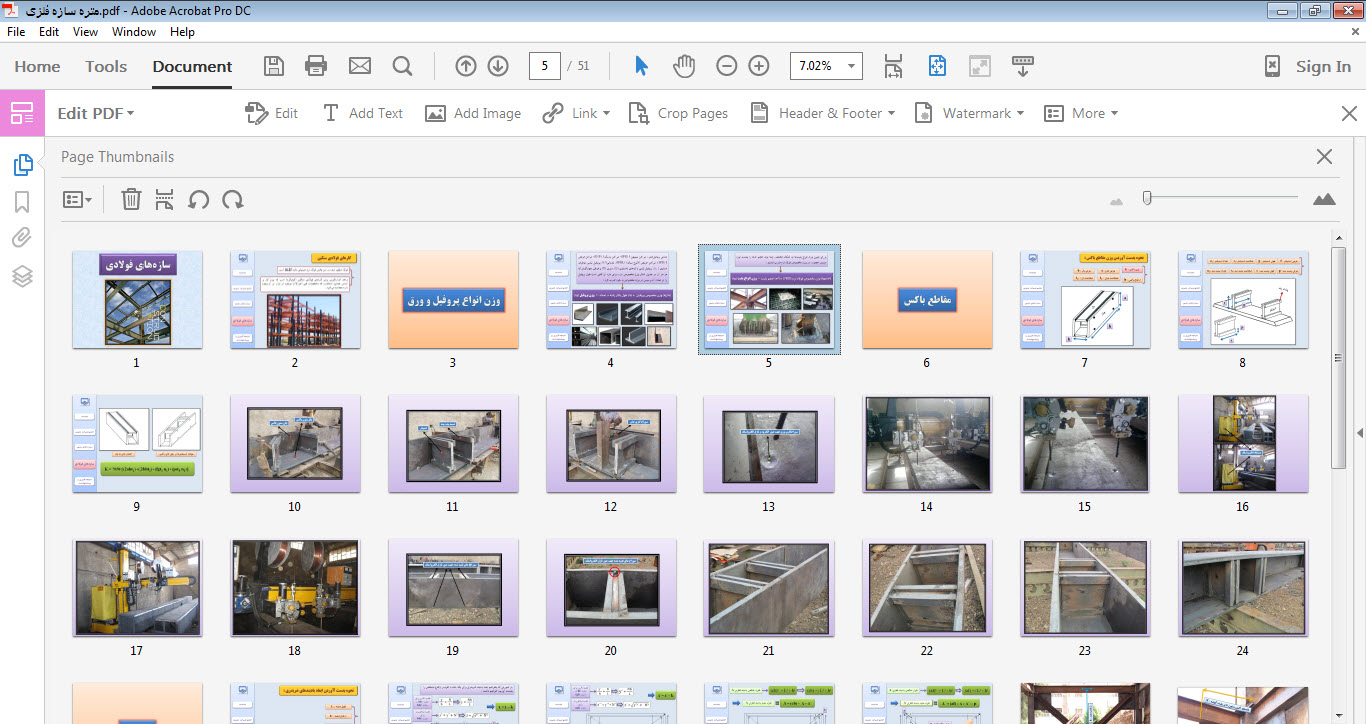Open the Edit menu in menu bar
The height and width of the screenshot is (724, 1366).
(x=49, y=32)
